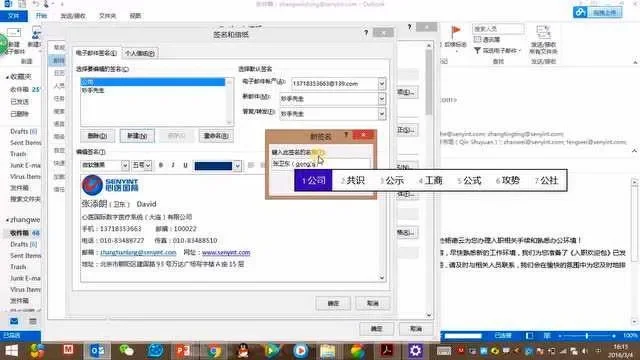This screenshot has width=640, height=360.
Task: Select the second signature in list
Action: (153, 91)
